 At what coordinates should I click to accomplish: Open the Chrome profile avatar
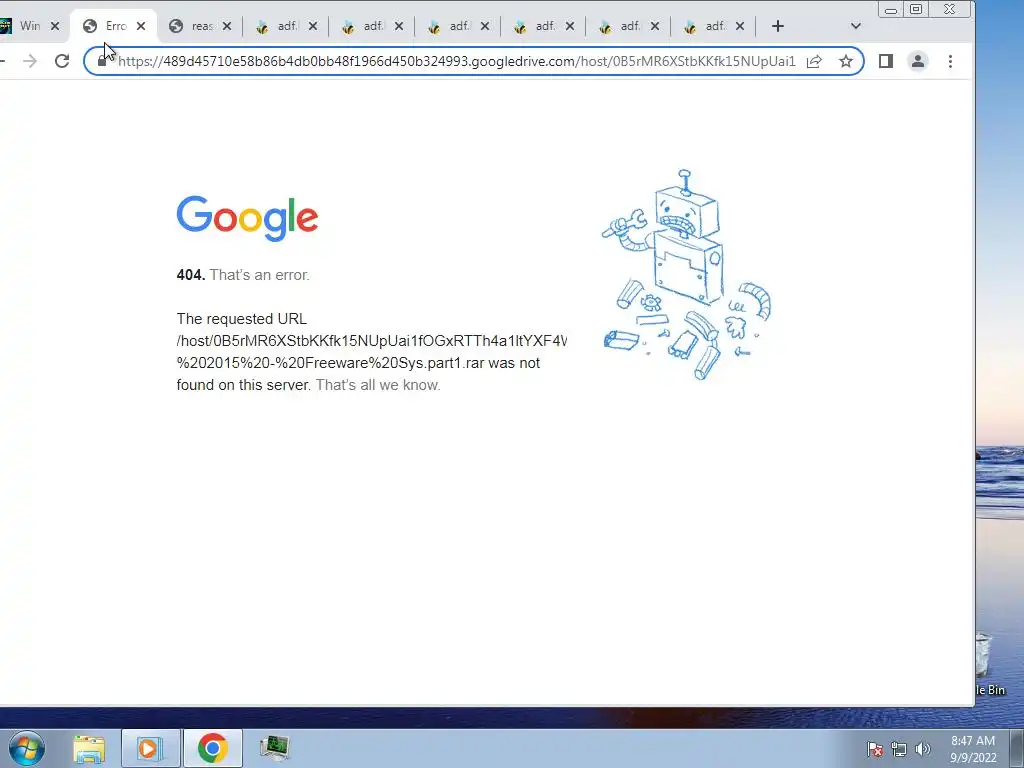918,61
